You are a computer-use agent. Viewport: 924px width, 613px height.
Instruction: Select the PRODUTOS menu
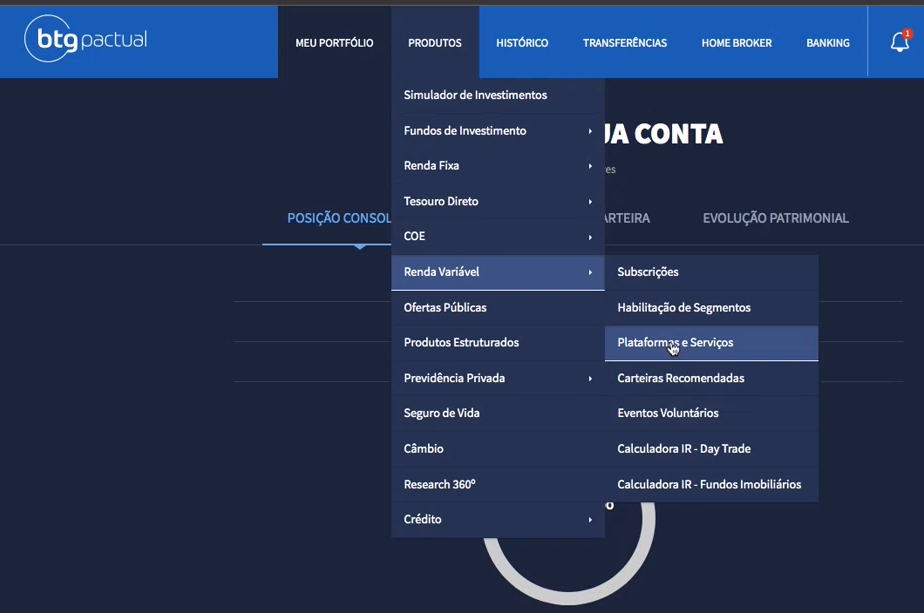coord(435,43)
